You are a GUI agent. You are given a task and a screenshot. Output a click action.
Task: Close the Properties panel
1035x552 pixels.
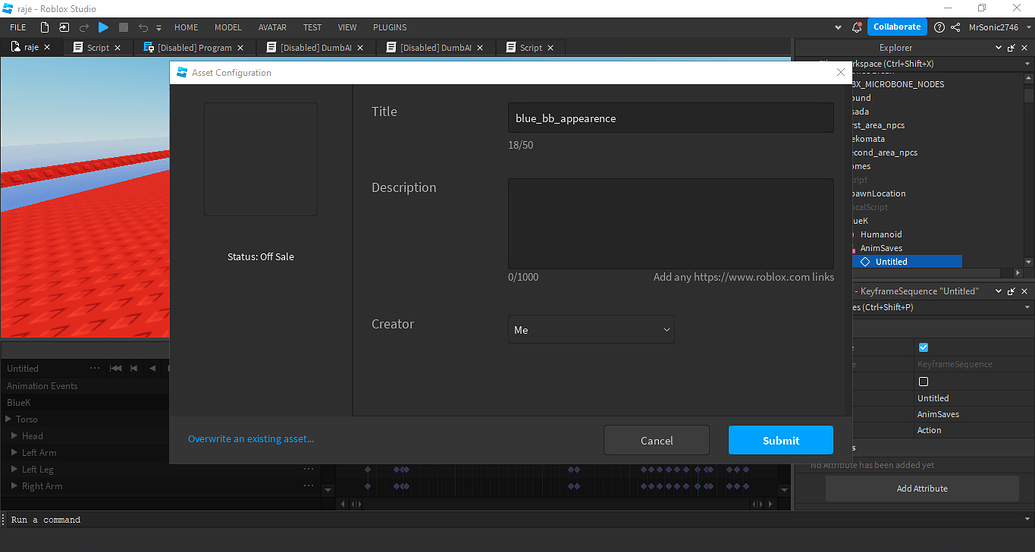click(x=1024, y=291)
